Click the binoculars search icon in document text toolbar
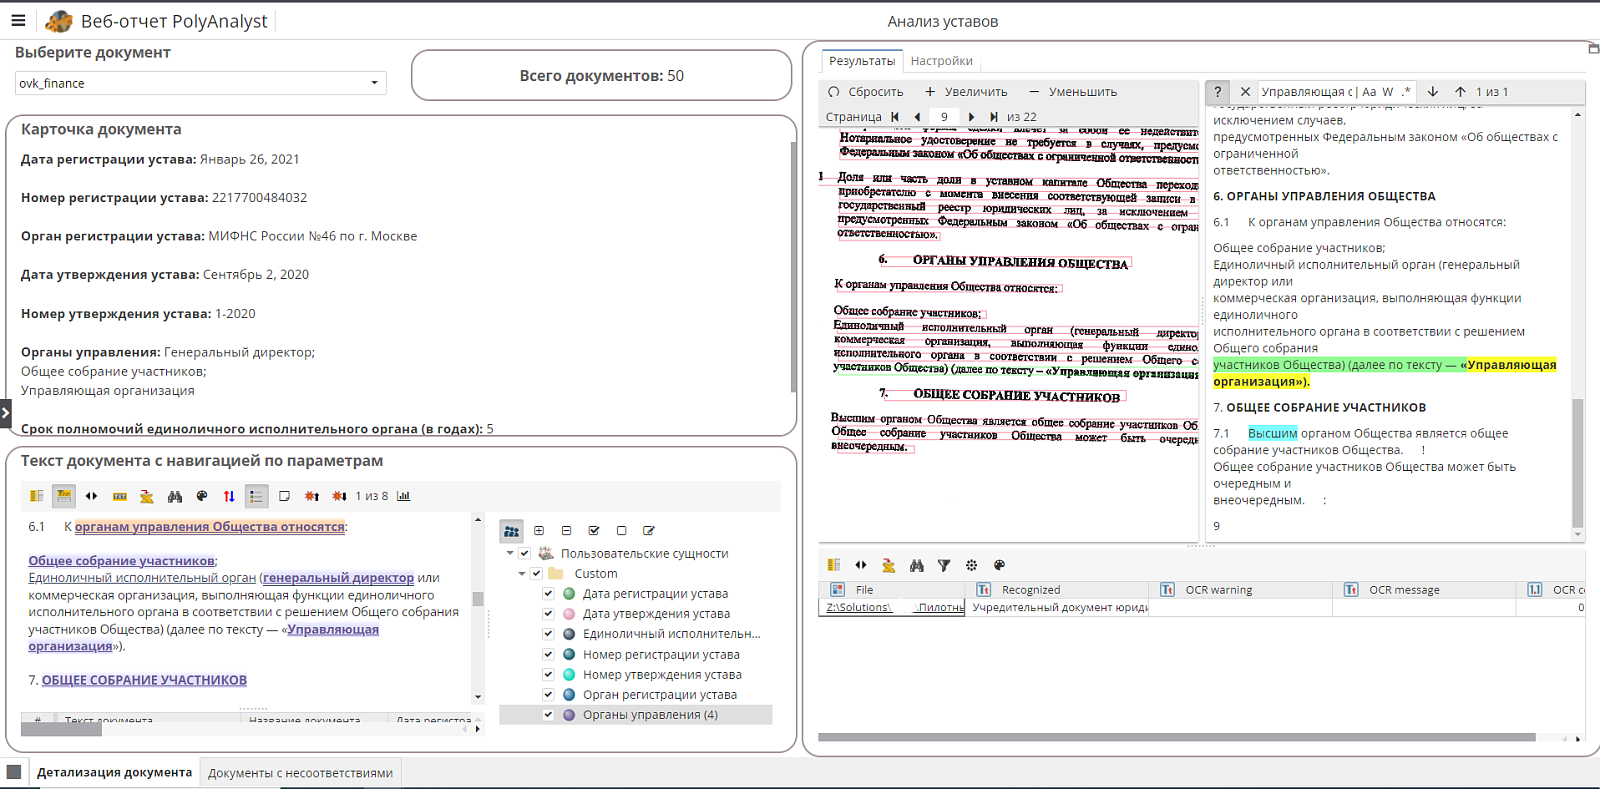 pyautogui.click(x=175, y=496)
